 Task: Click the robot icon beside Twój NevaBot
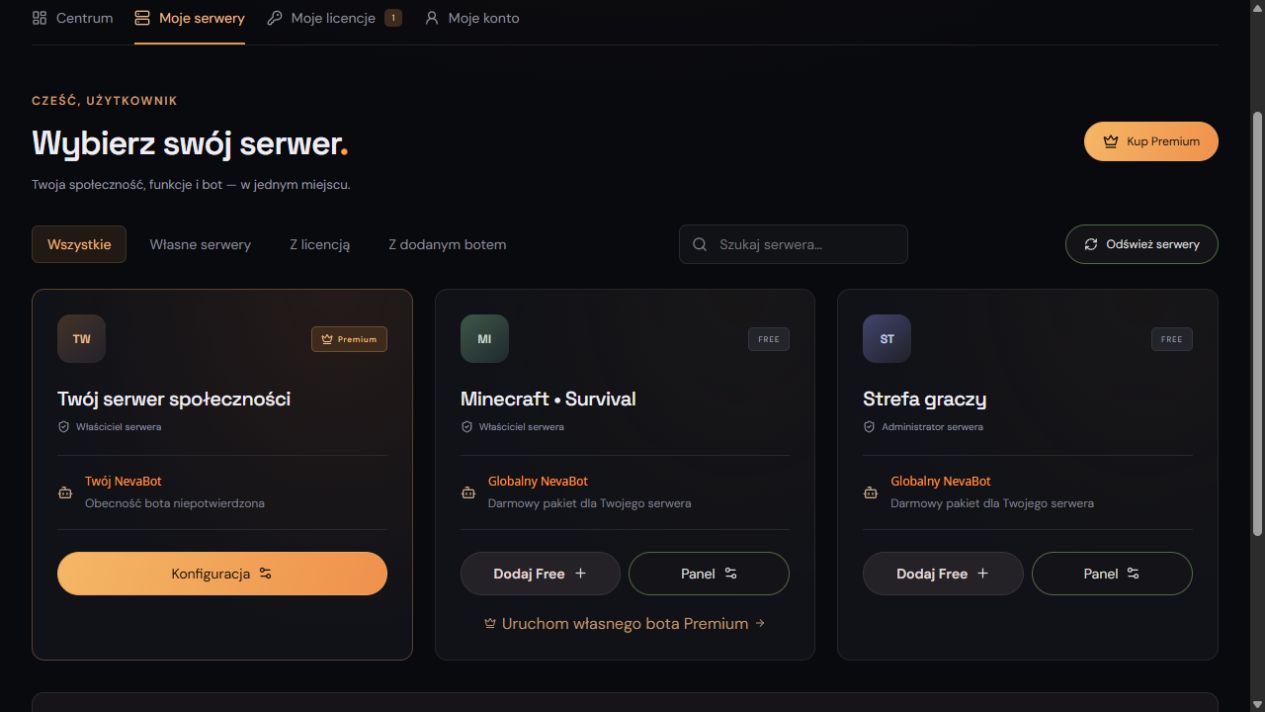point(65,493)
